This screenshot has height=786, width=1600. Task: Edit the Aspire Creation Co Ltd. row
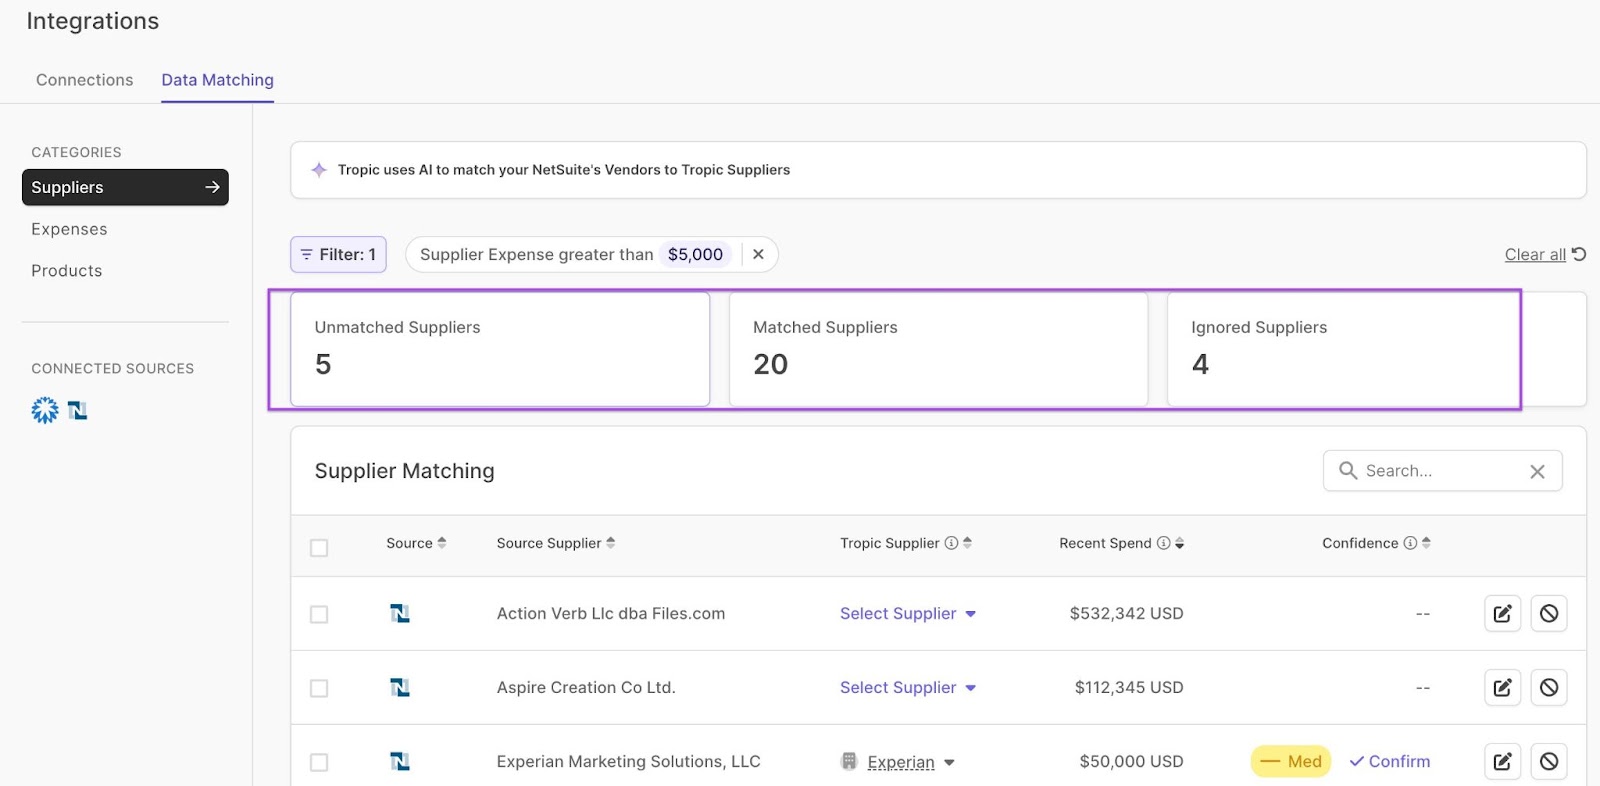[x=1503, y=688]
